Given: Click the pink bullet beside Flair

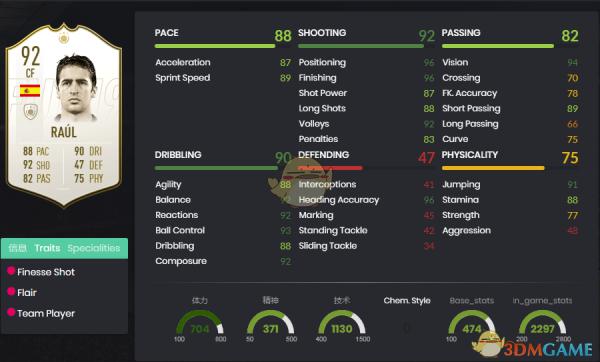Looking at the screenshot, I should coord(11,291).
